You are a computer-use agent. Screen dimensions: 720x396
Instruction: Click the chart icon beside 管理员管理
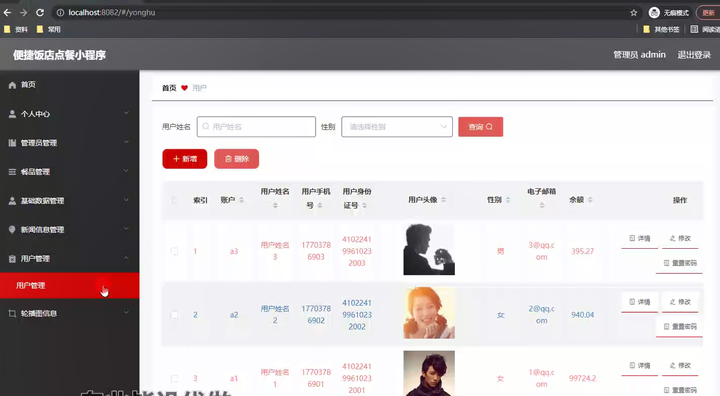click(12, 143)
